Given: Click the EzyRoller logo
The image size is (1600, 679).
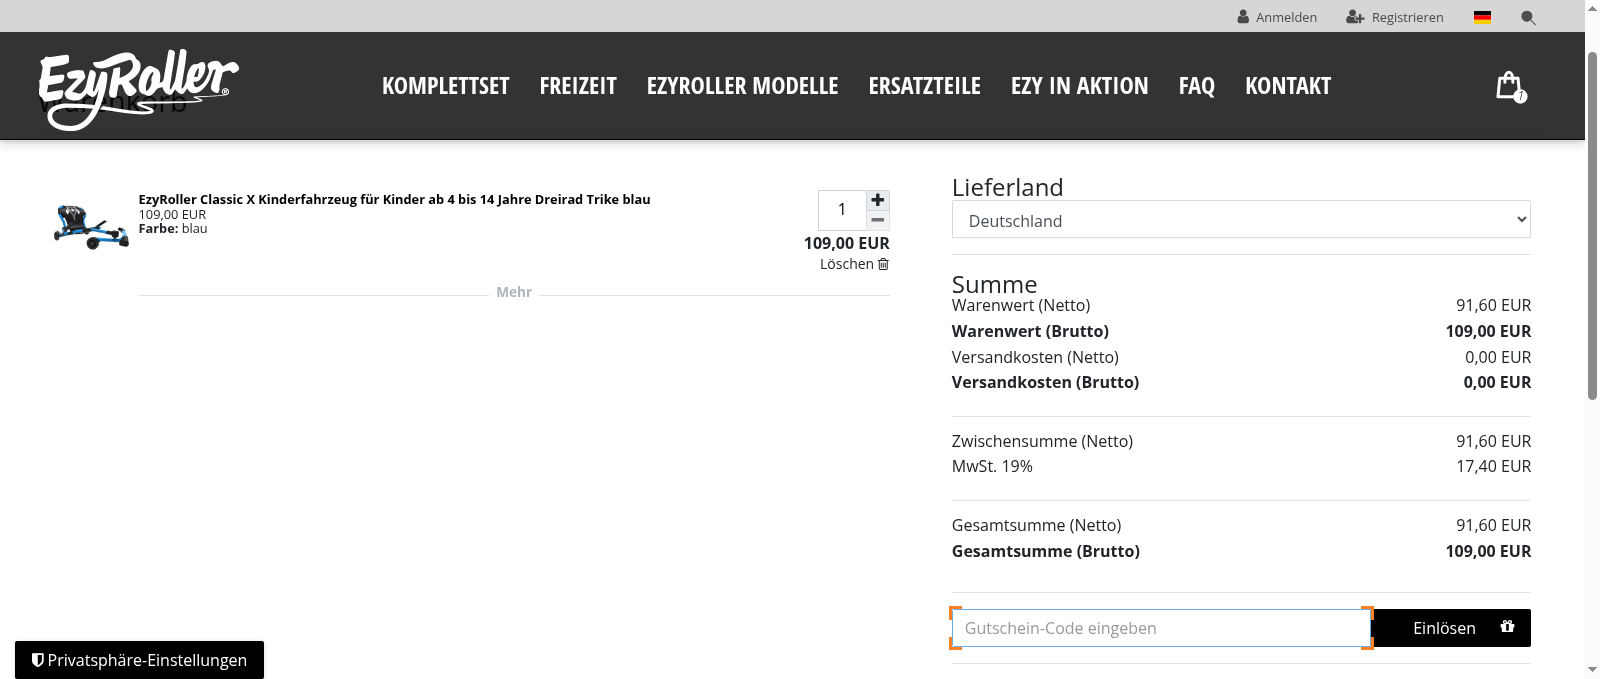Looking at the screenshot, I should point(138,88).
